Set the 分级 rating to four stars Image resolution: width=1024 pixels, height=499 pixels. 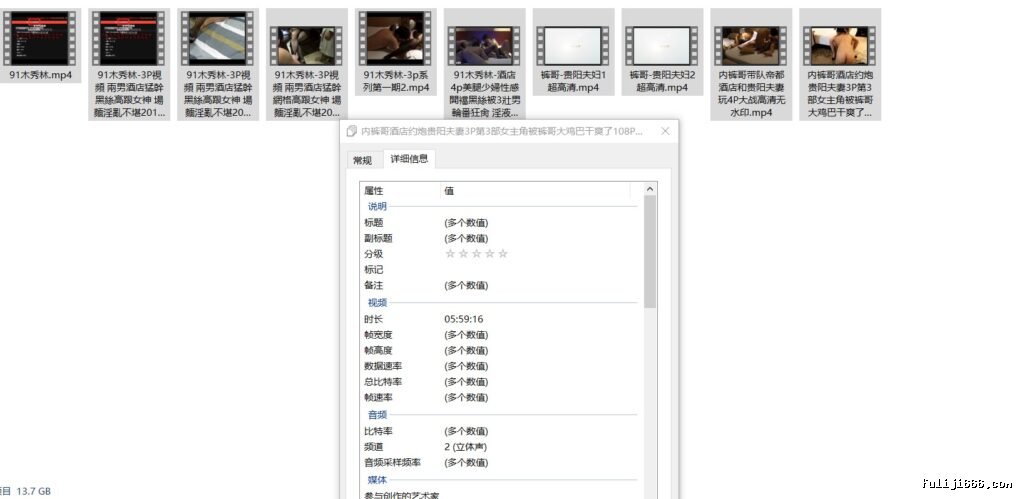click(489, 253)
